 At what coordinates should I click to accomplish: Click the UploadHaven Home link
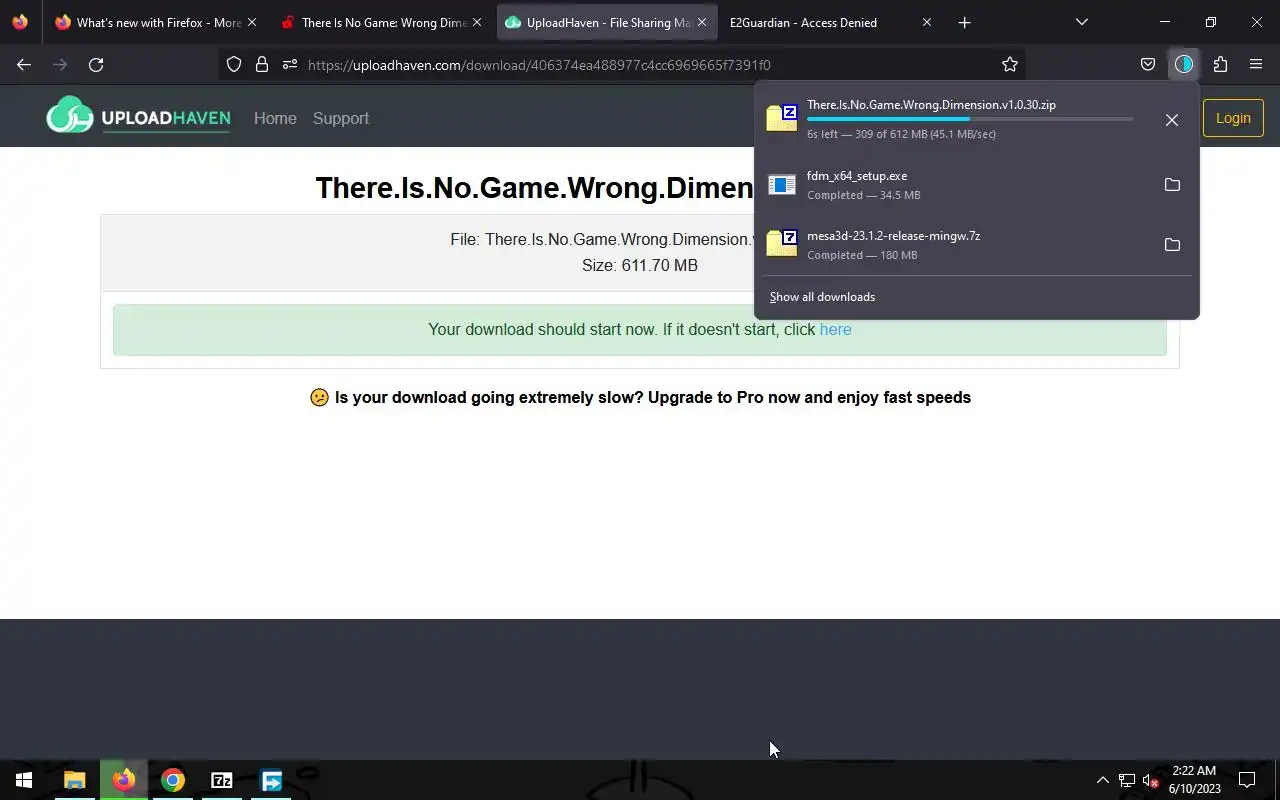click(275, 118)
